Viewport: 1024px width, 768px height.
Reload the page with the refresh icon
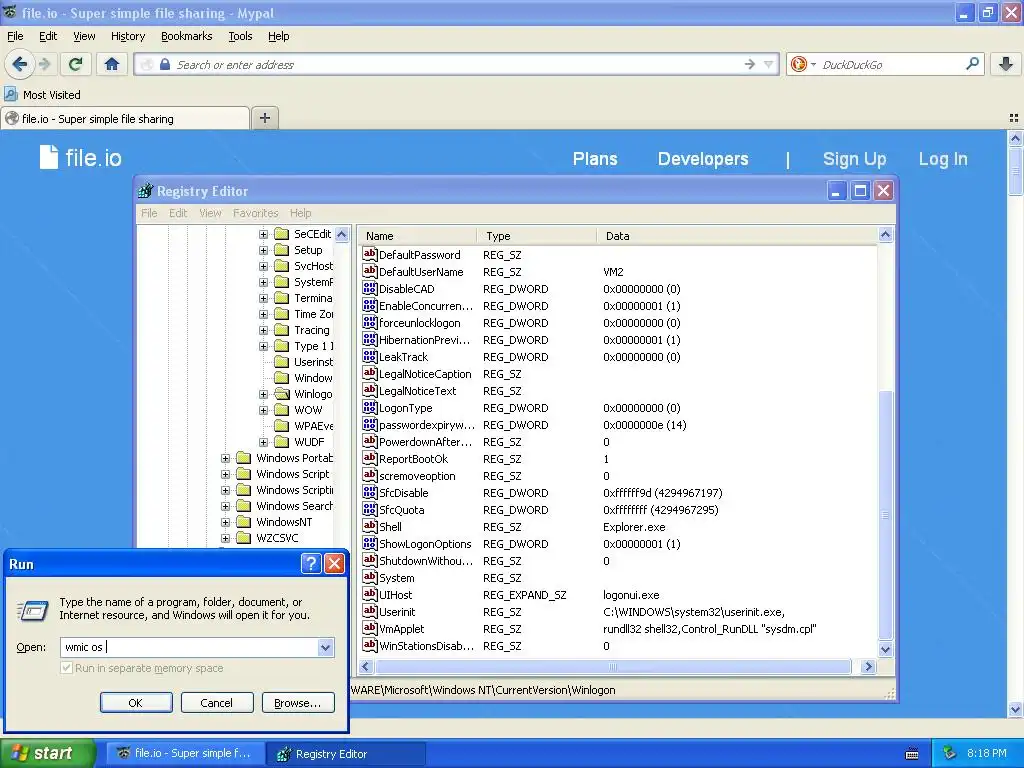tap(76, 64)
